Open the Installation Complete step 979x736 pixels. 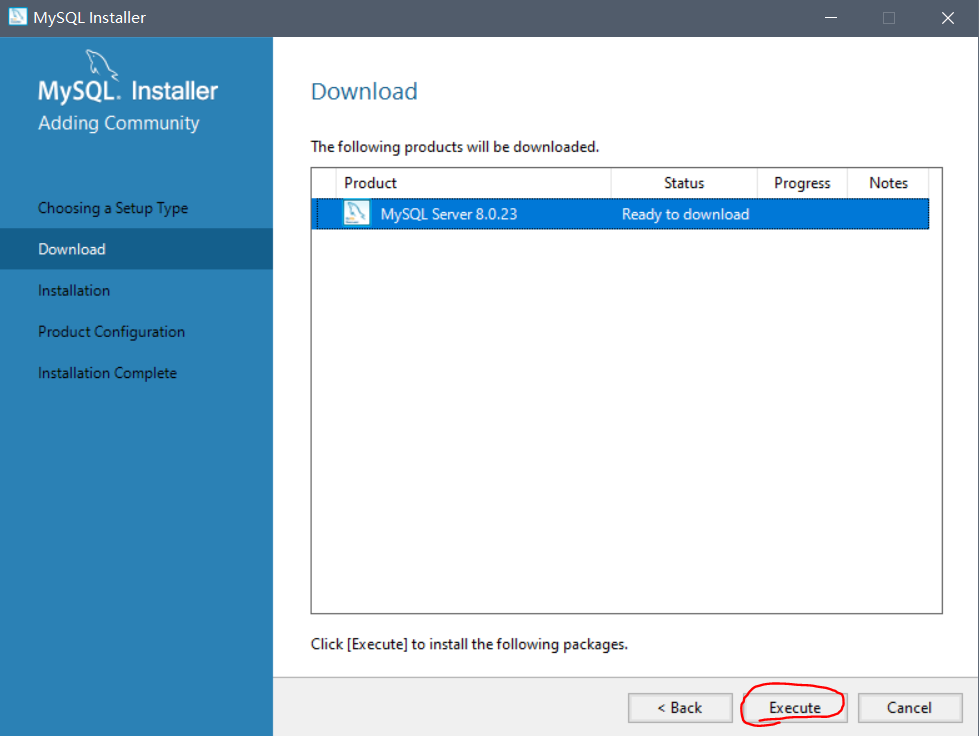click(x=107, y=373)
